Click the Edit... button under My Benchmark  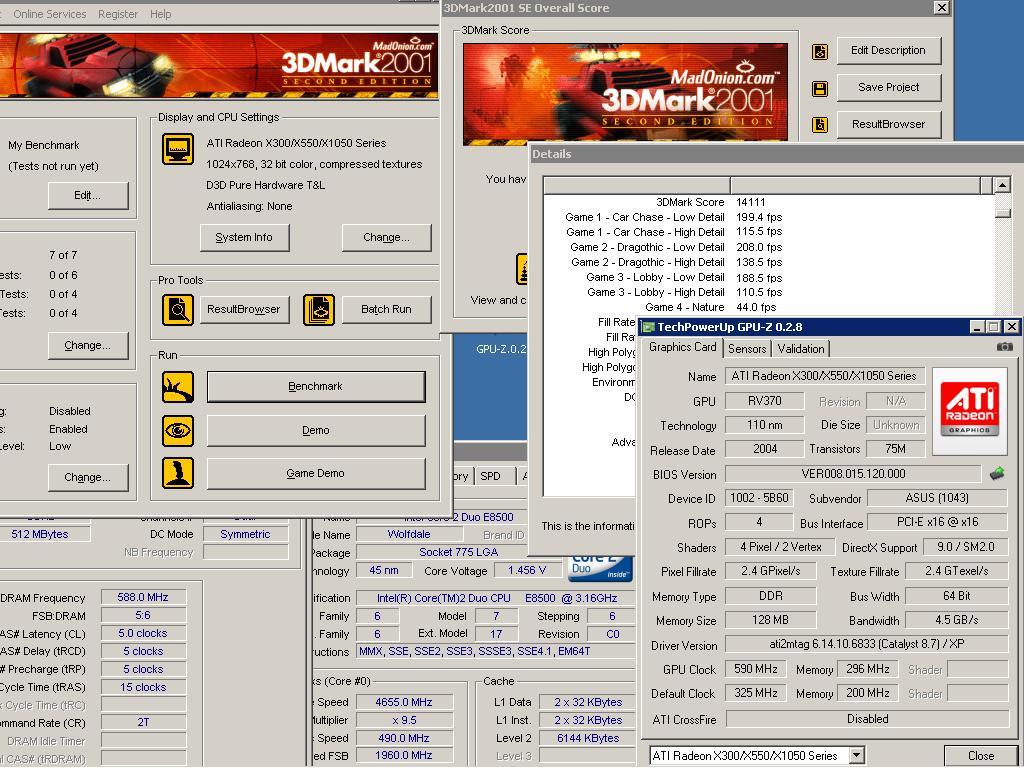tap(88, 195)
